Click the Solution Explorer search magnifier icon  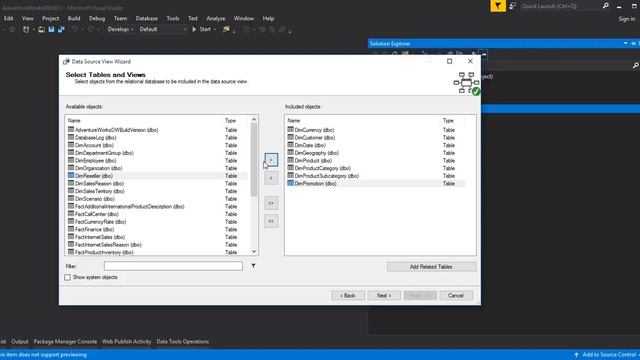pyautogui.click(x=636, y=65)
